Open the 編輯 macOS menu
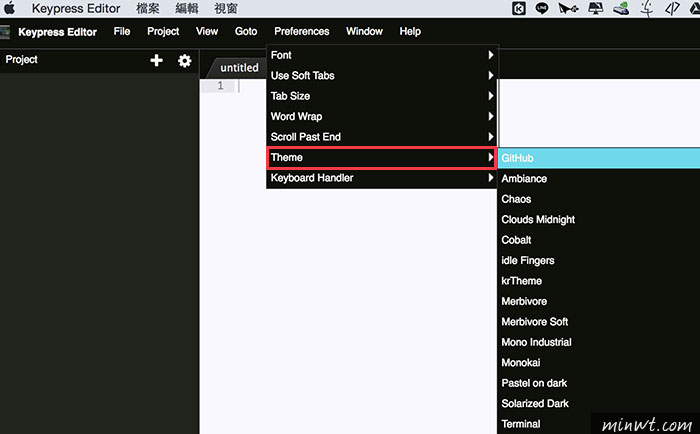700x434 pixels. [x=187, y=8]
